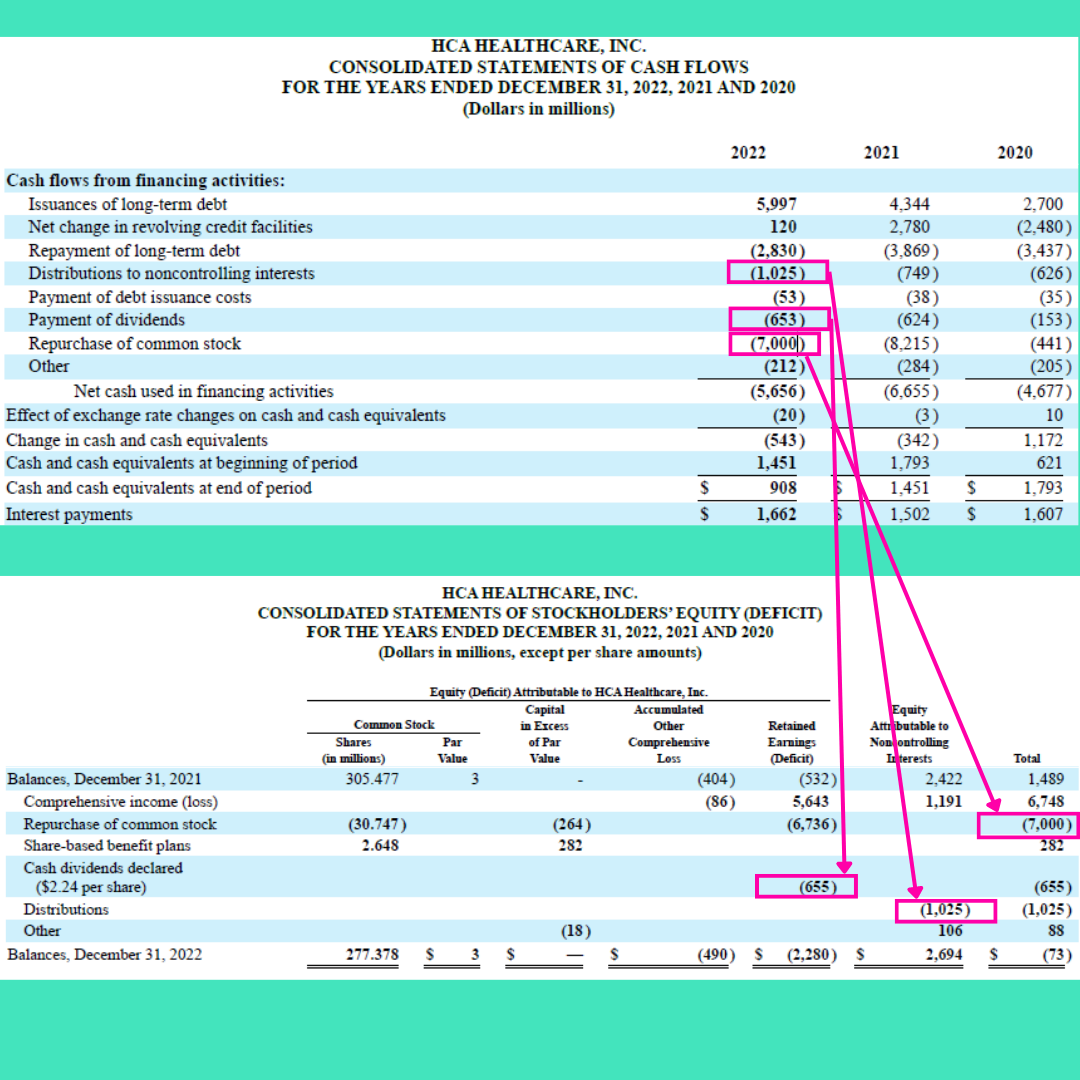
Task: Click the 2,700 figure under 2020
Action: [1043, 205]
